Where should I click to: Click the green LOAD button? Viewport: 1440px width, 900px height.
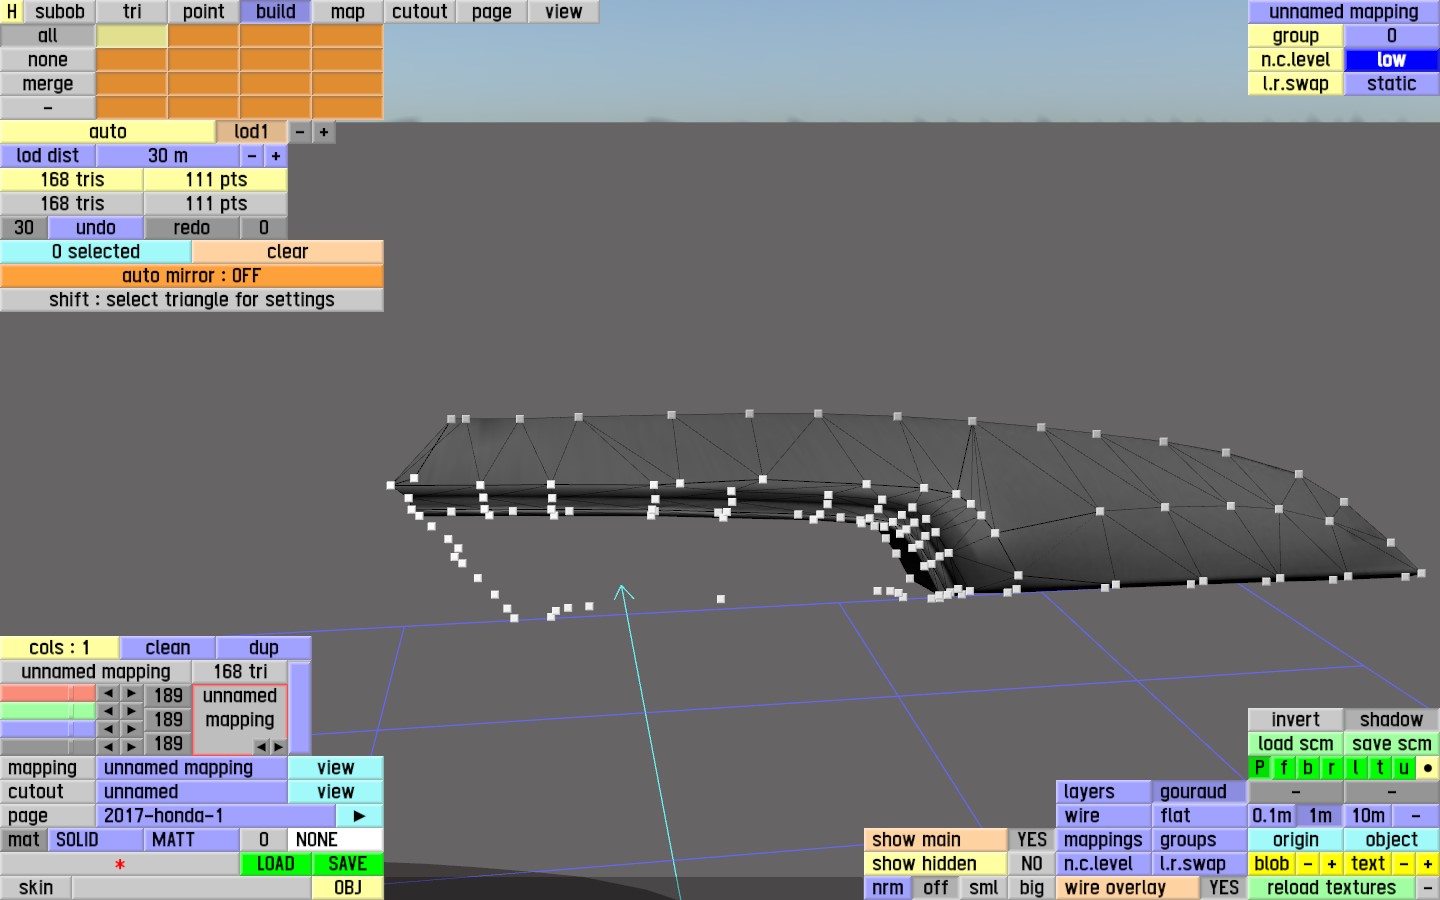[x=276, y=864]
